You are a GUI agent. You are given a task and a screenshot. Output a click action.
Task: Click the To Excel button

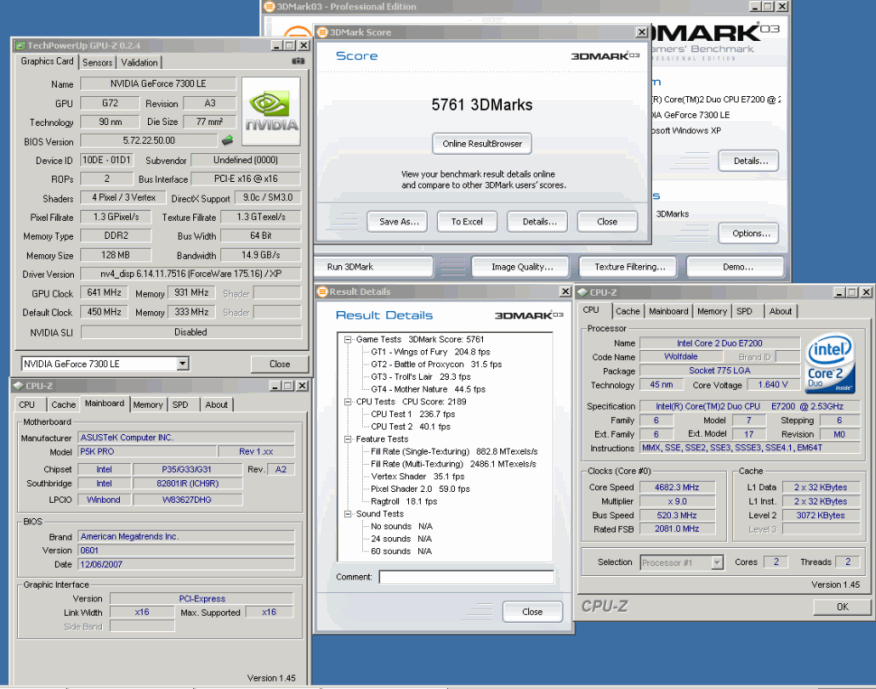click(467, 221)
